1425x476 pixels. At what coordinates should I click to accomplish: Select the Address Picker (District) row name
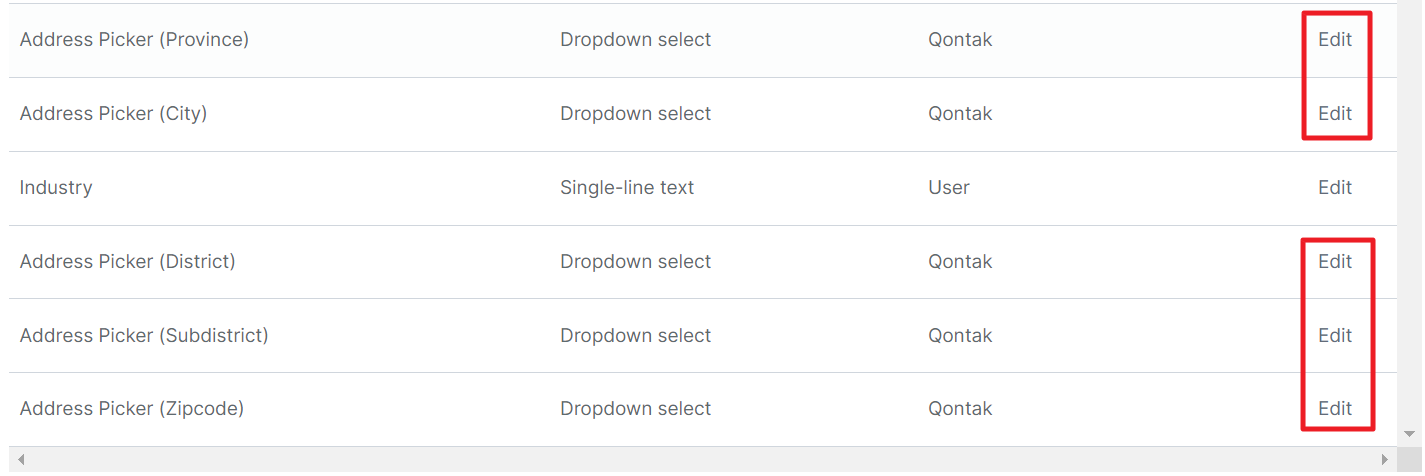pos(128,262)
